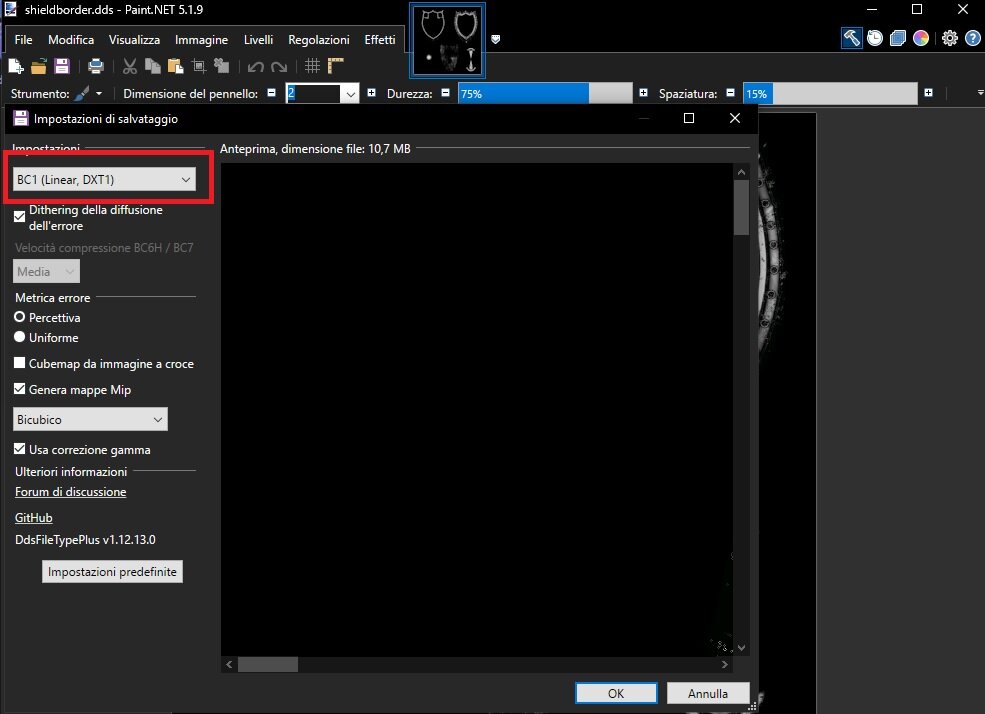Image resolution: width=985 pixels, height=714 pixels.
Task: Open the GitHub link
Action: pos(33,517)
